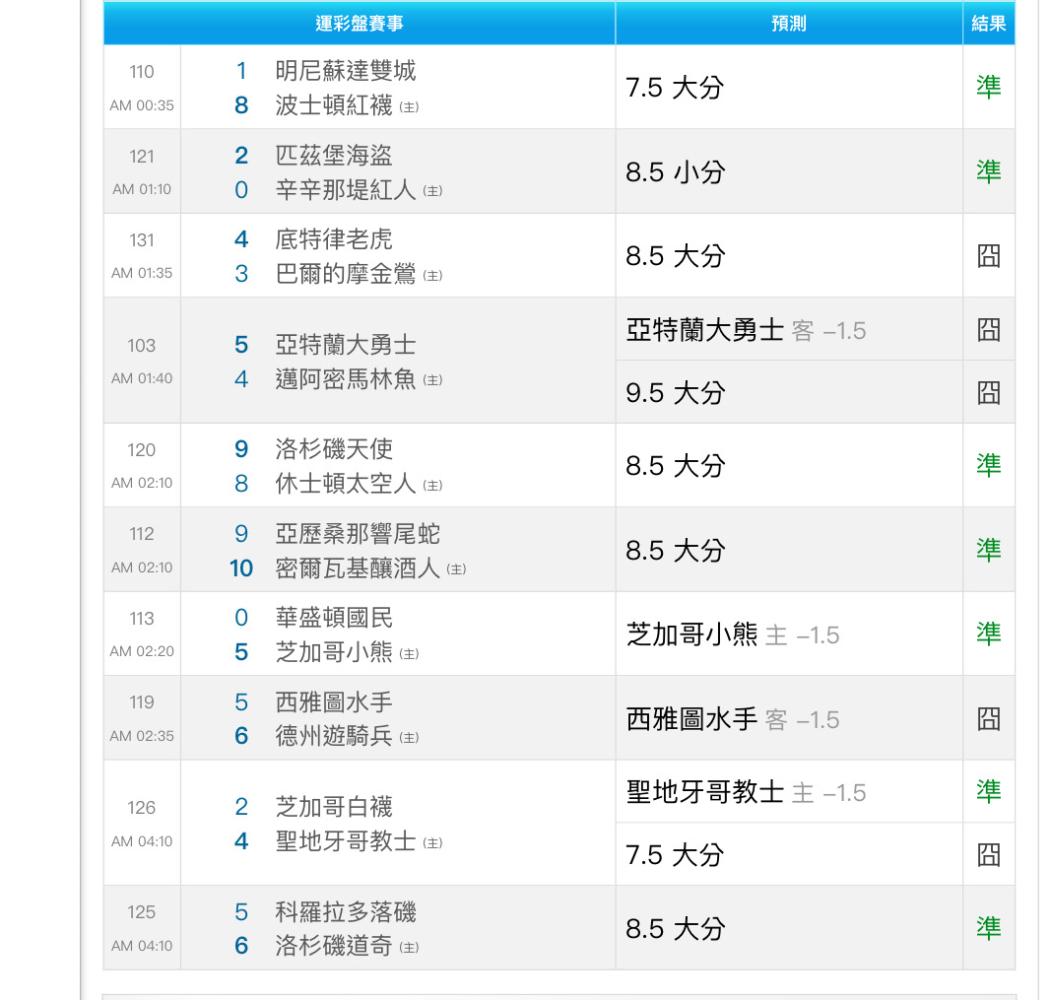Click the 7.5 大分 prediction for game 126

[x=675, y=855]
